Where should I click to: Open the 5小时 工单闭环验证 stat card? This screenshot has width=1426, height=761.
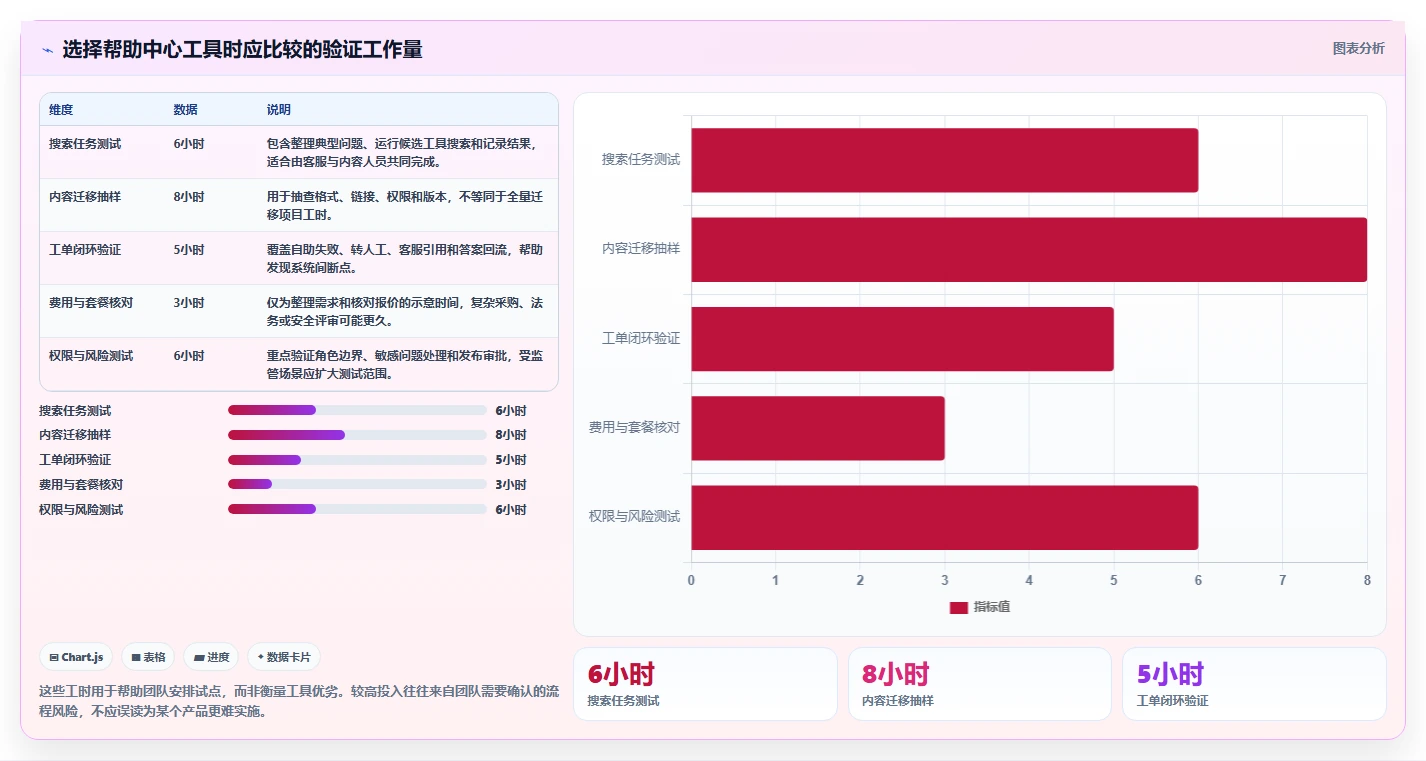pos(1254,684)
